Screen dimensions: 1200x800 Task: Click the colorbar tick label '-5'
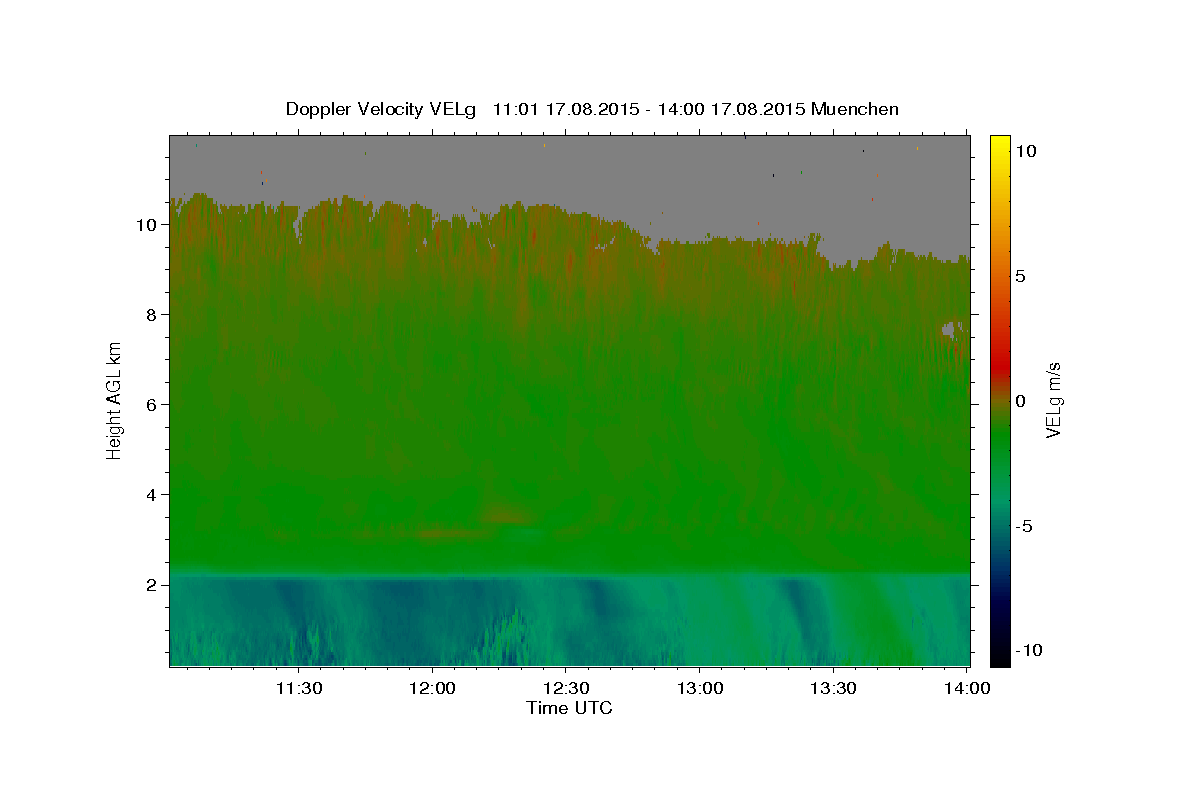[1025, 525]
